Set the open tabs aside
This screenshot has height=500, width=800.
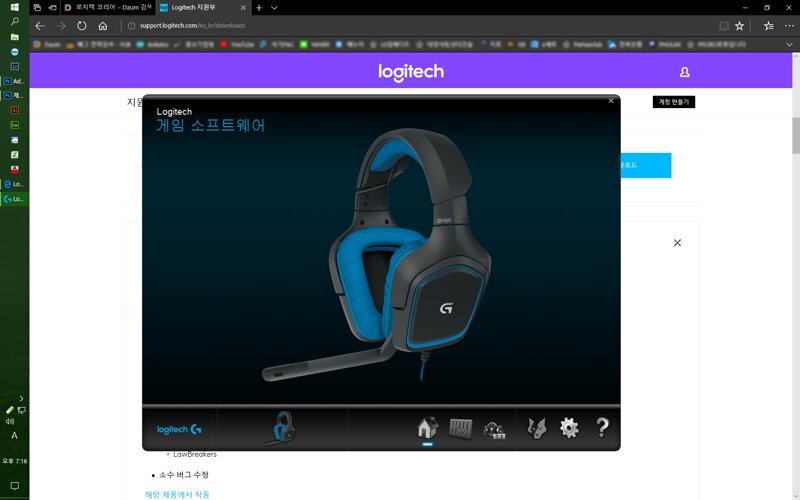[x=52, y=8]
